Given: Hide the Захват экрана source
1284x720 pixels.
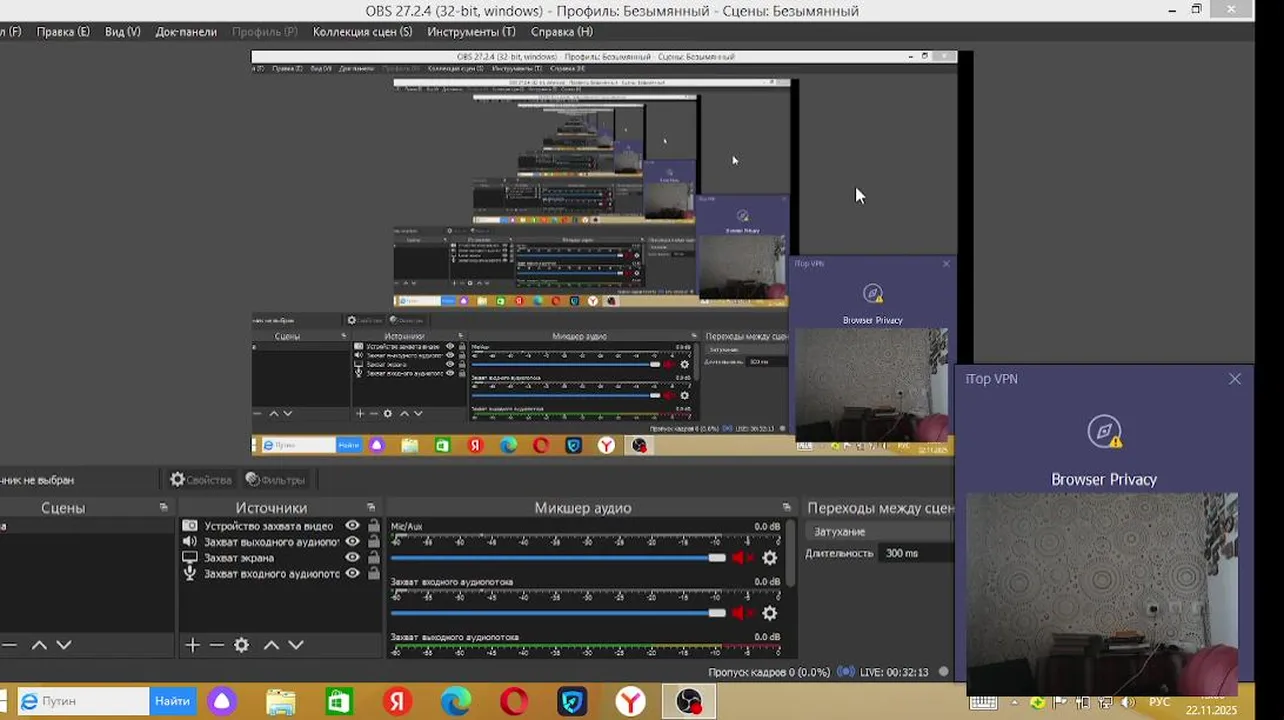Looking at the screenshot, I should tap(352, 558).
